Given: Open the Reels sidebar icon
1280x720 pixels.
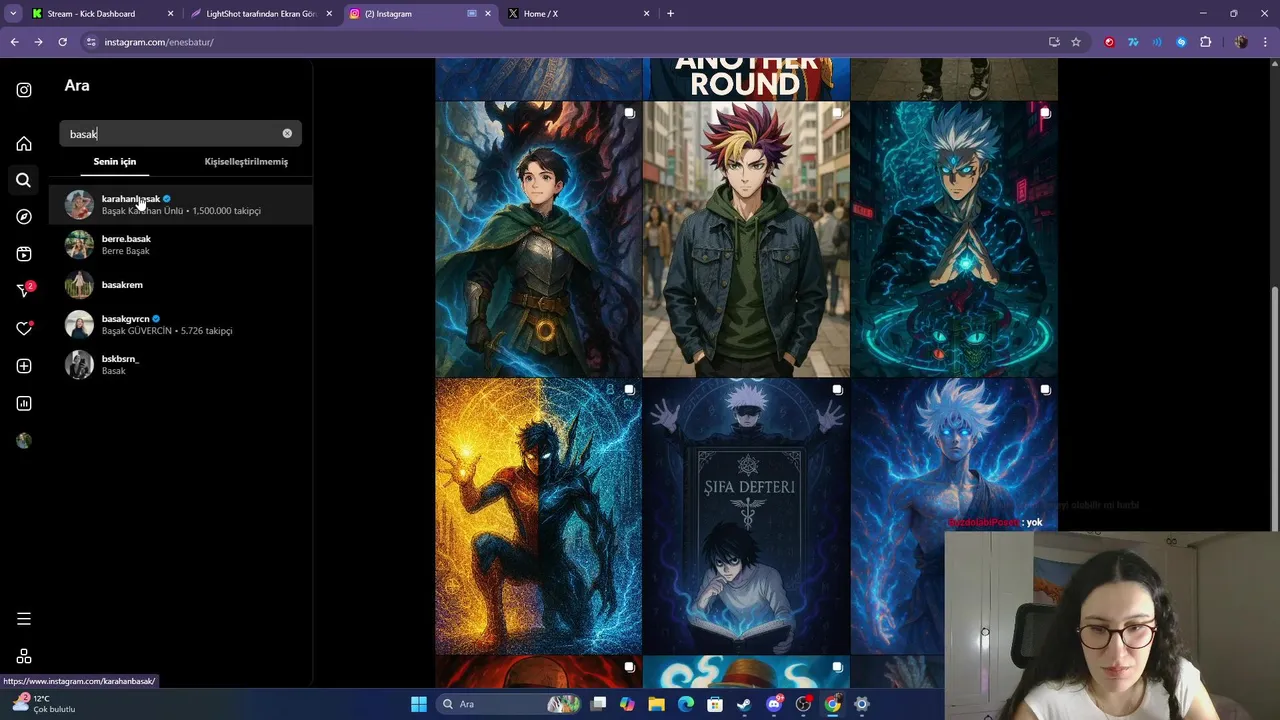Looking at the screenshot, I should [x=24, y=254].
